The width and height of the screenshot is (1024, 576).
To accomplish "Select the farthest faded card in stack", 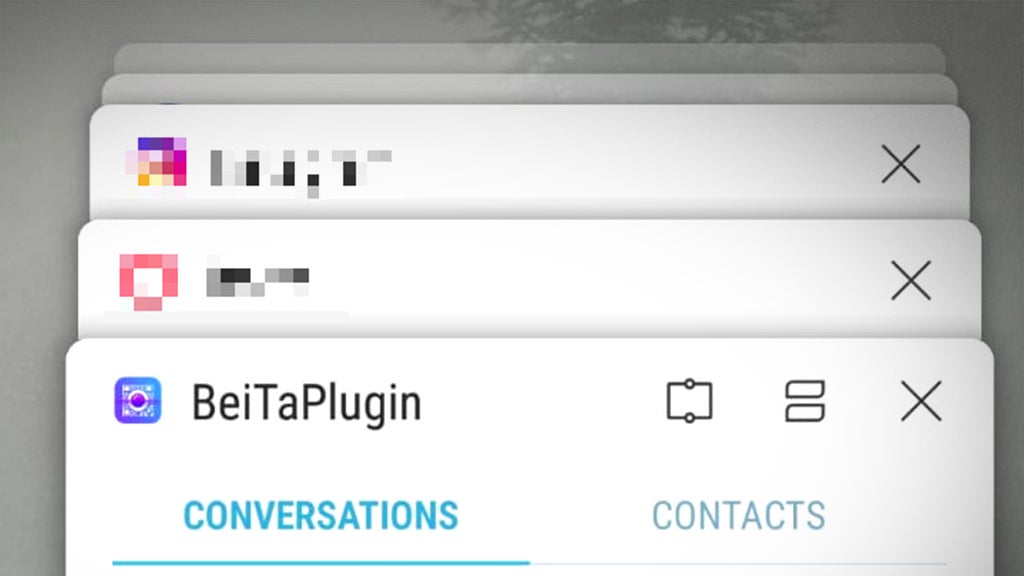I will (530, 58).
